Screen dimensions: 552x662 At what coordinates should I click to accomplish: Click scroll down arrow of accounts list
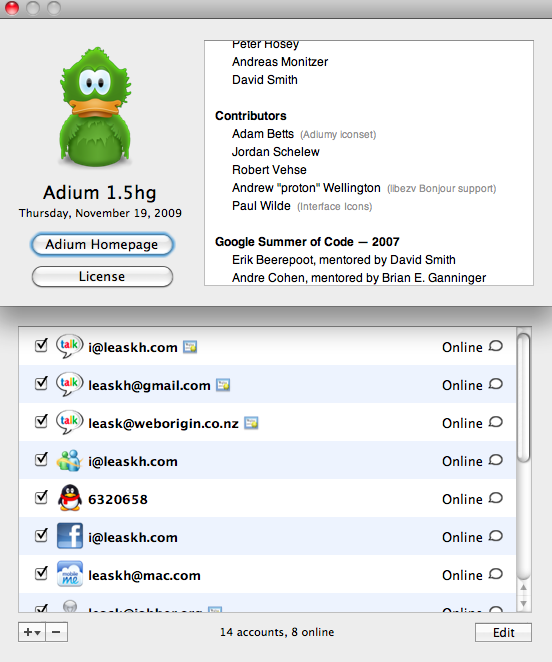click(523, 603)
